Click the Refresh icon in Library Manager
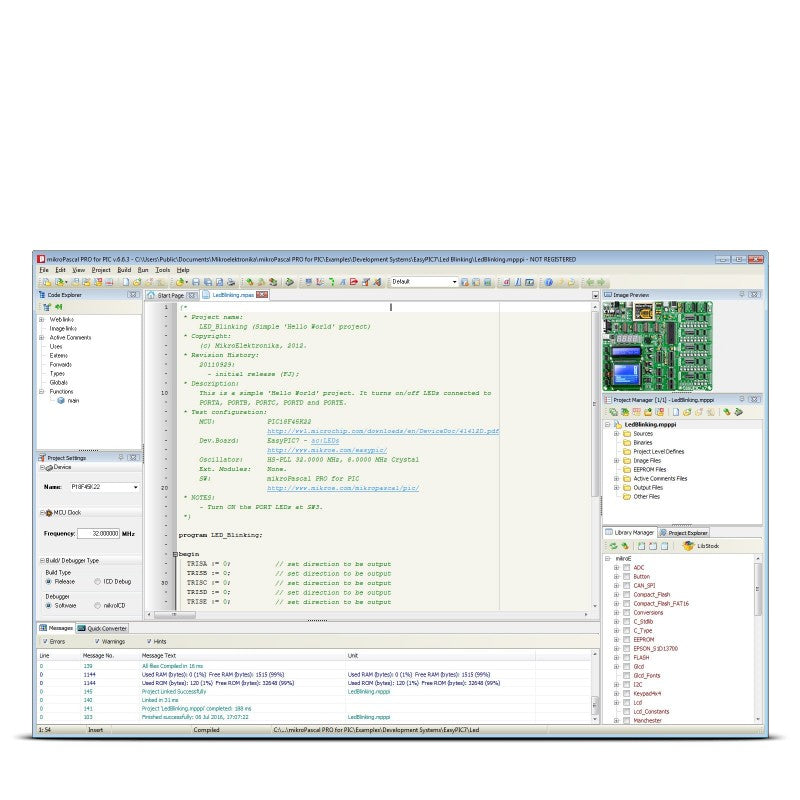Viewport: 800px width, 800px height. click(x=614, y=545)
